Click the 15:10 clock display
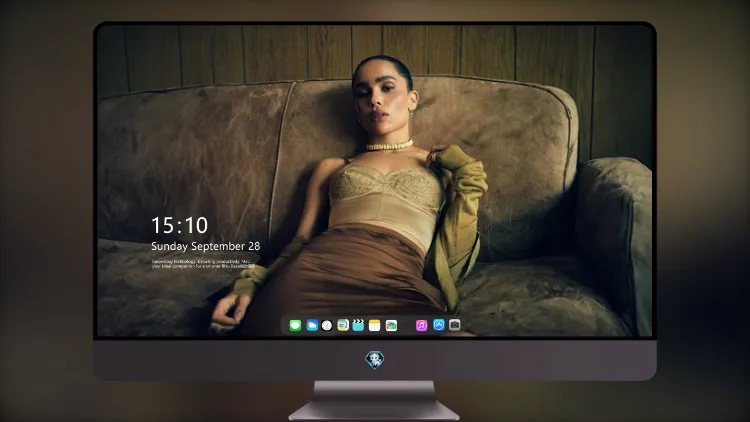The image size is (750, 422). 179,225
